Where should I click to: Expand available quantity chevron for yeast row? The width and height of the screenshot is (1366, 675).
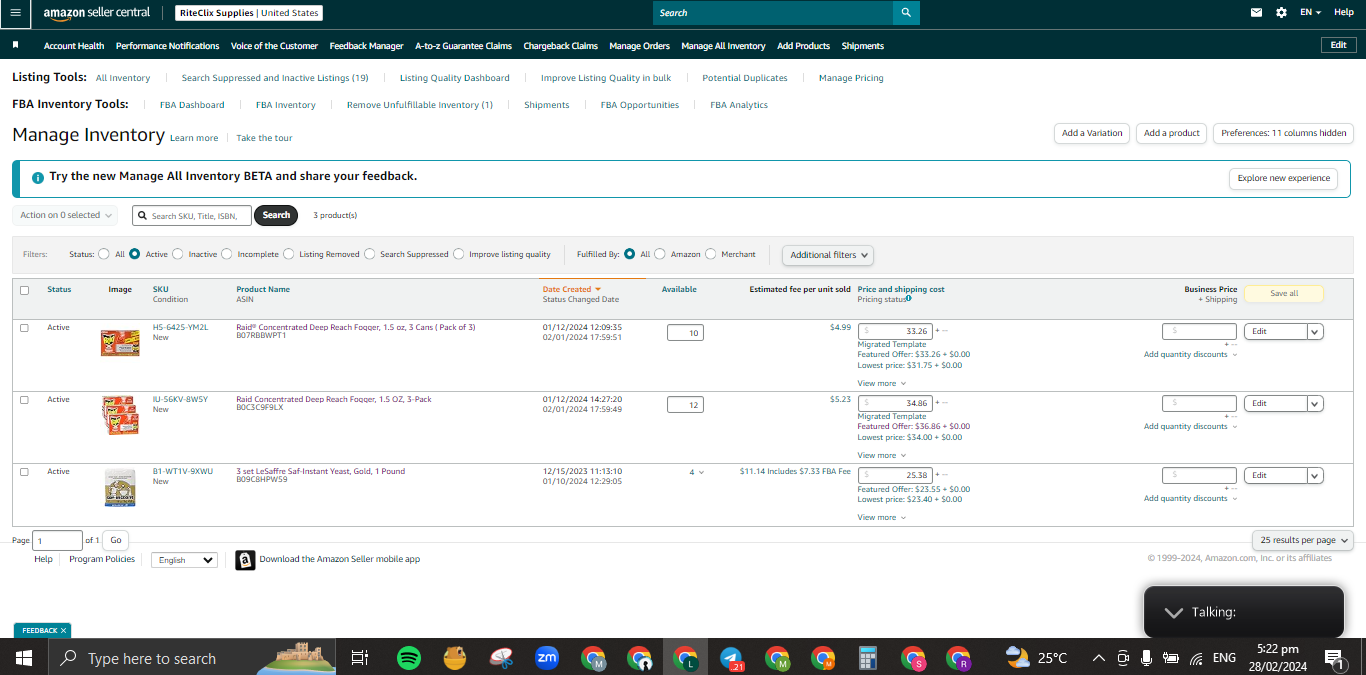701,472
